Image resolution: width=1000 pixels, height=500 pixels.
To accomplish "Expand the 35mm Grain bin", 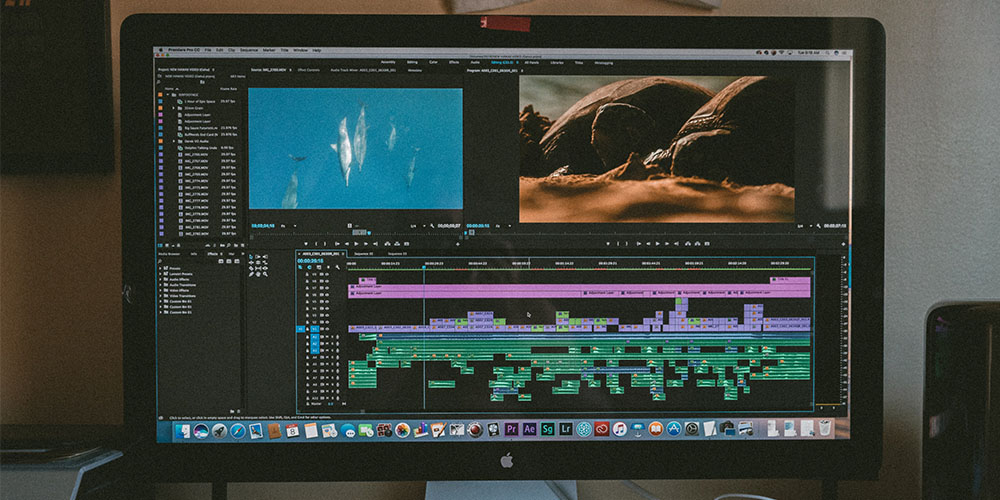I will point(173,108).
